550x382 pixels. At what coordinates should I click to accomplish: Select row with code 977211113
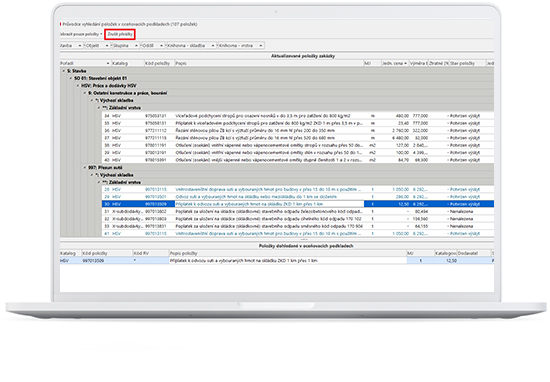point(298,138)
